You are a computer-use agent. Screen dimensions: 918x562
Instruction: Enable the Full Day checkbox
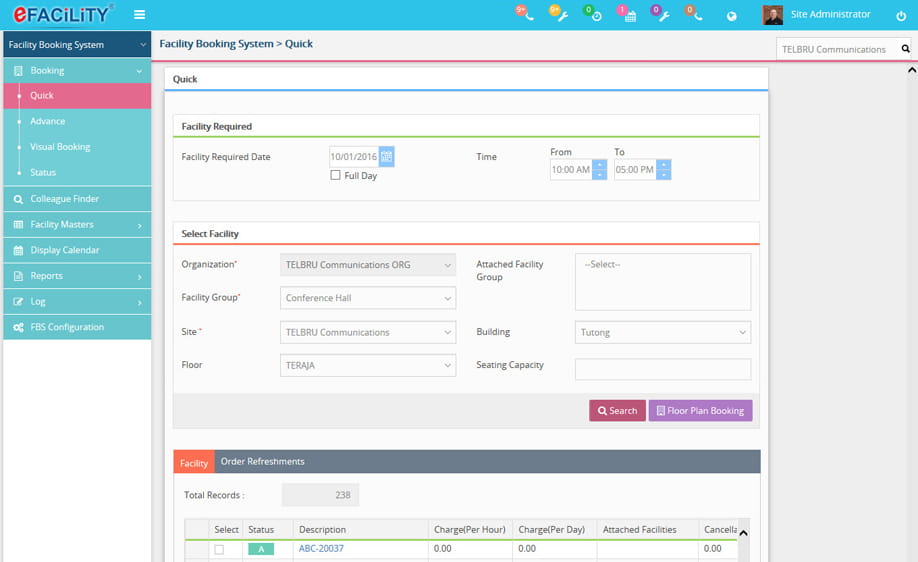[336, 176]
